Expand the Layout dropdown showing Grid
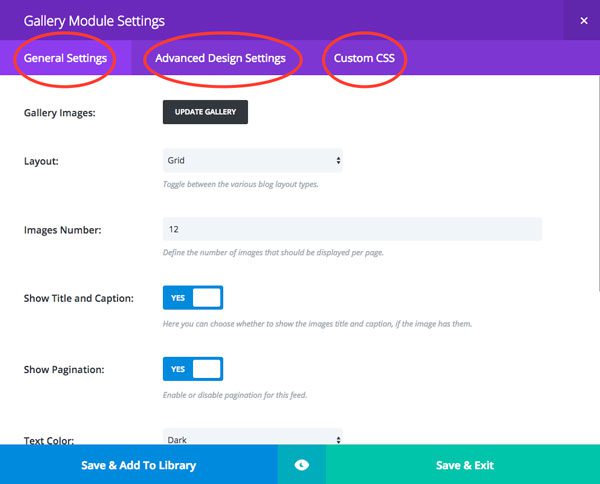Image resolution: width=600 pixels, height=484 pixels. [252, 160]
